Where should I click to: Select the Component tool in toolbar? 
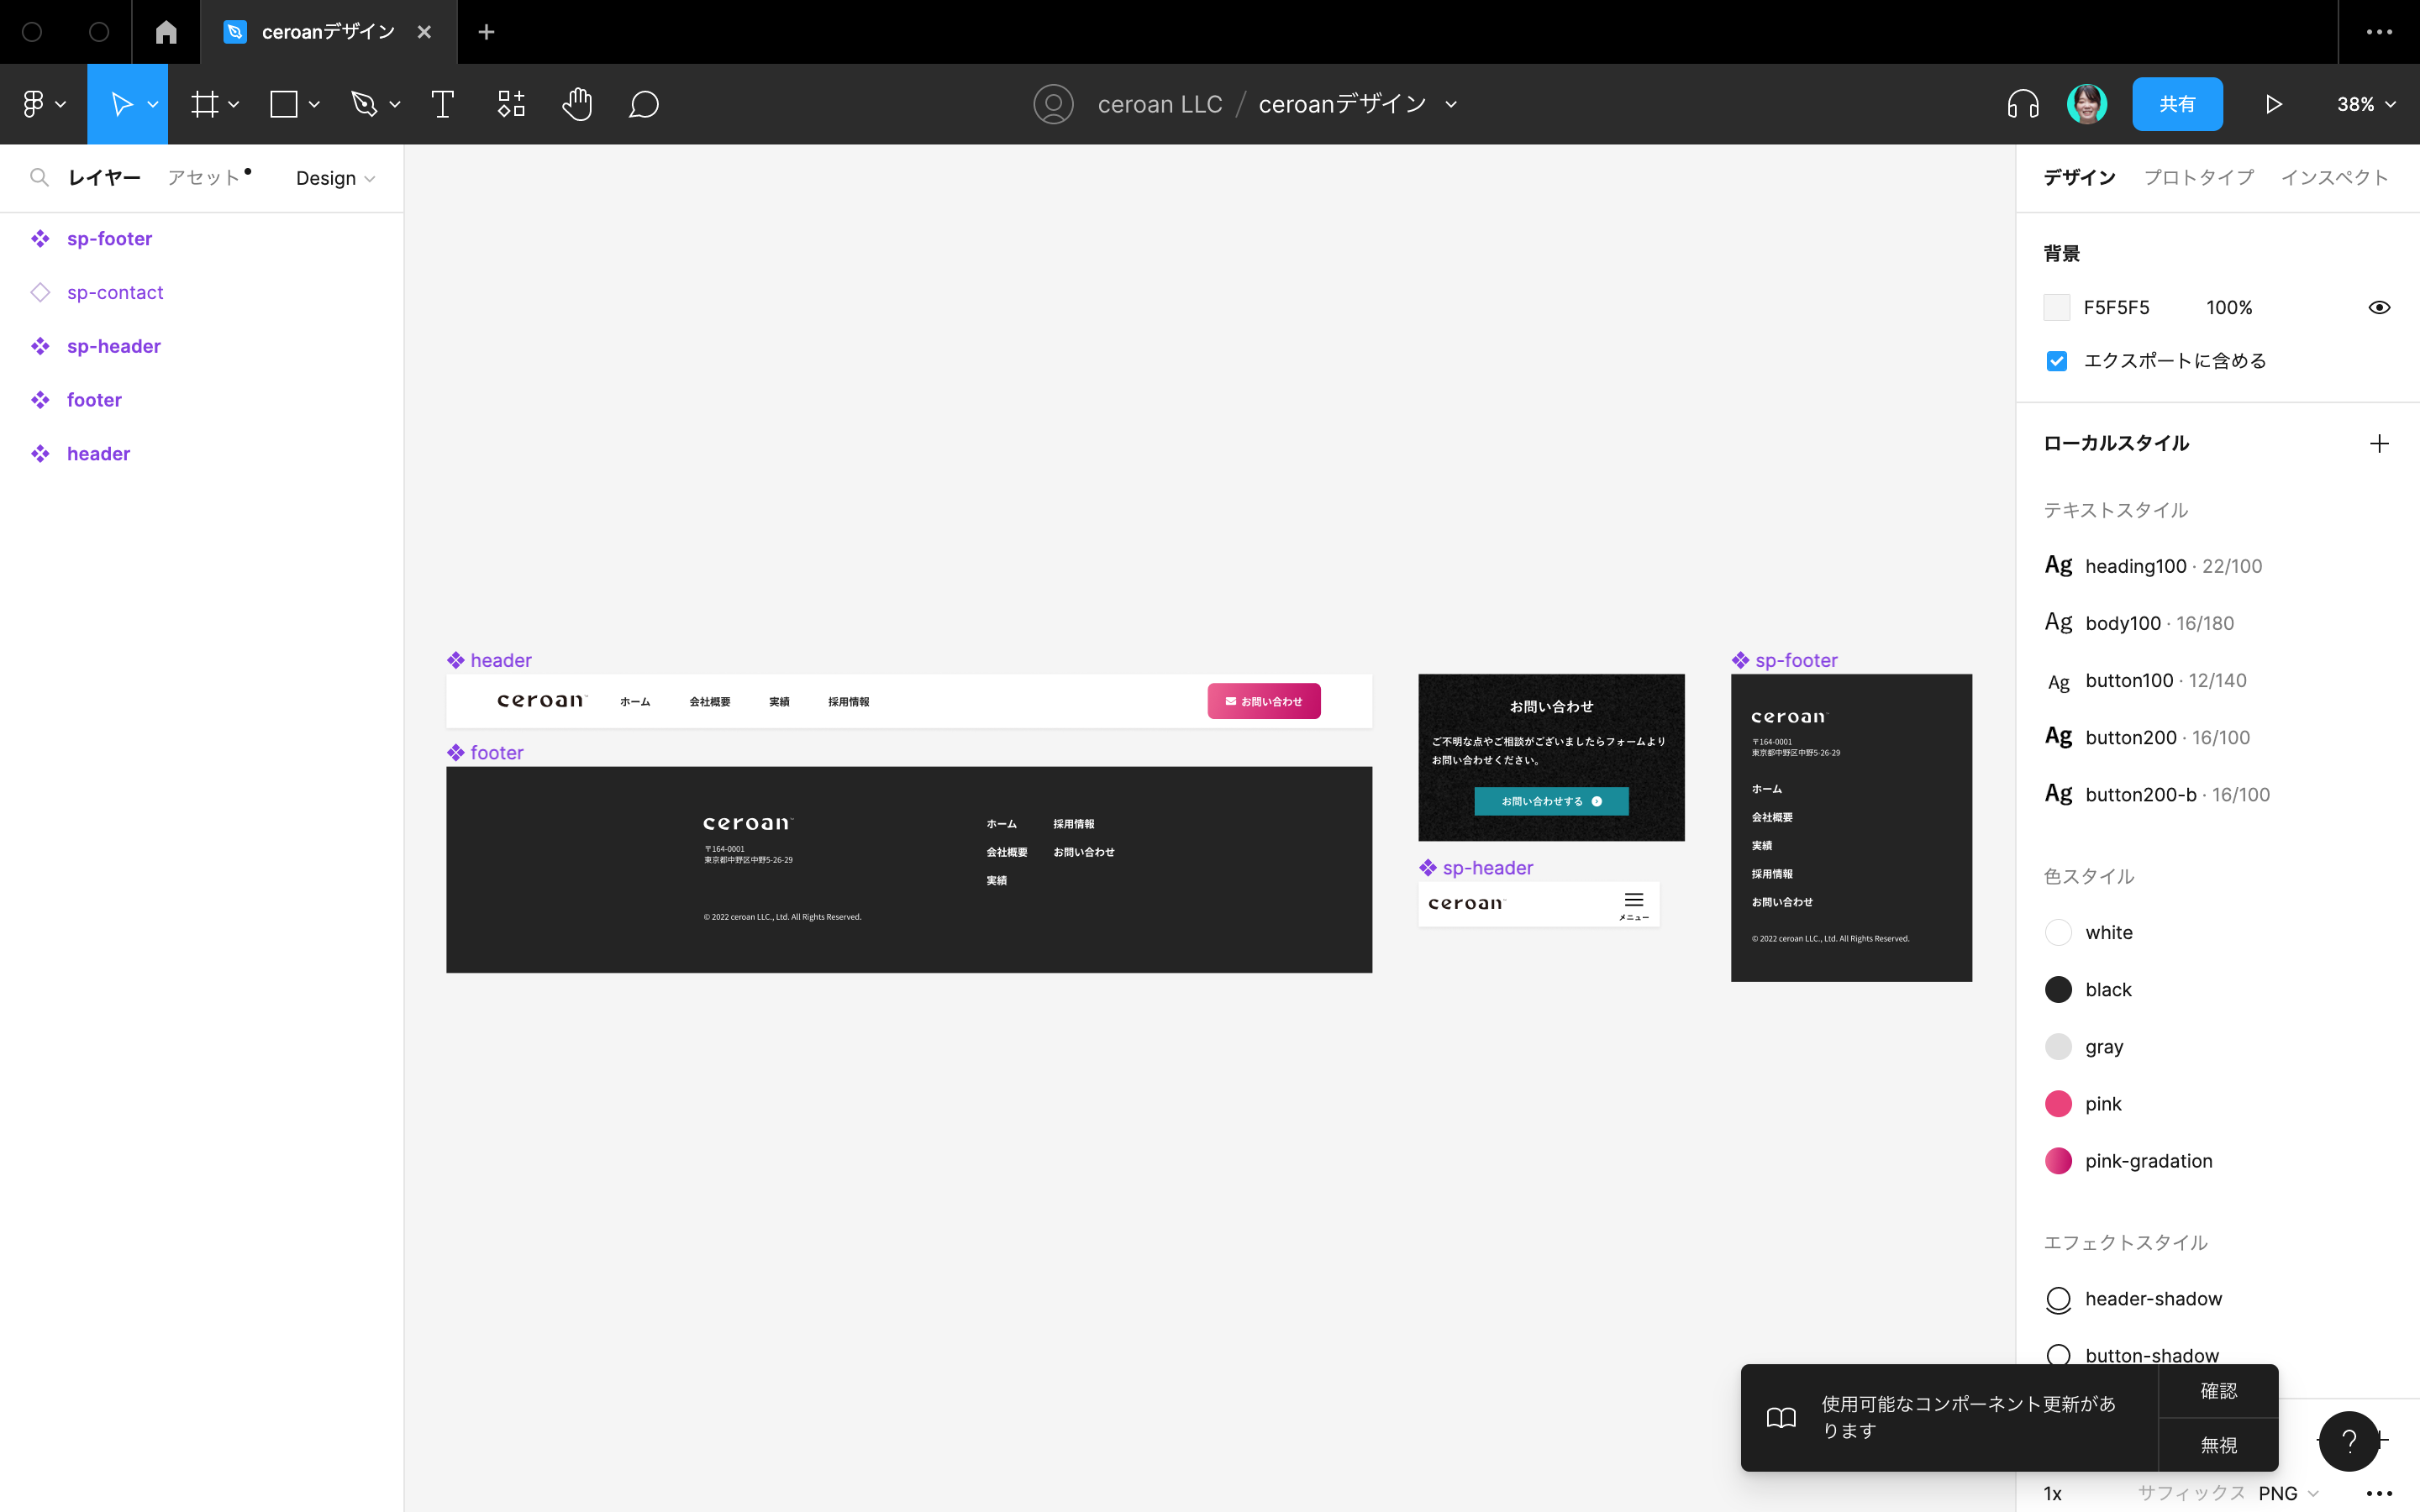pyautogui.click(x=511, y=104)
